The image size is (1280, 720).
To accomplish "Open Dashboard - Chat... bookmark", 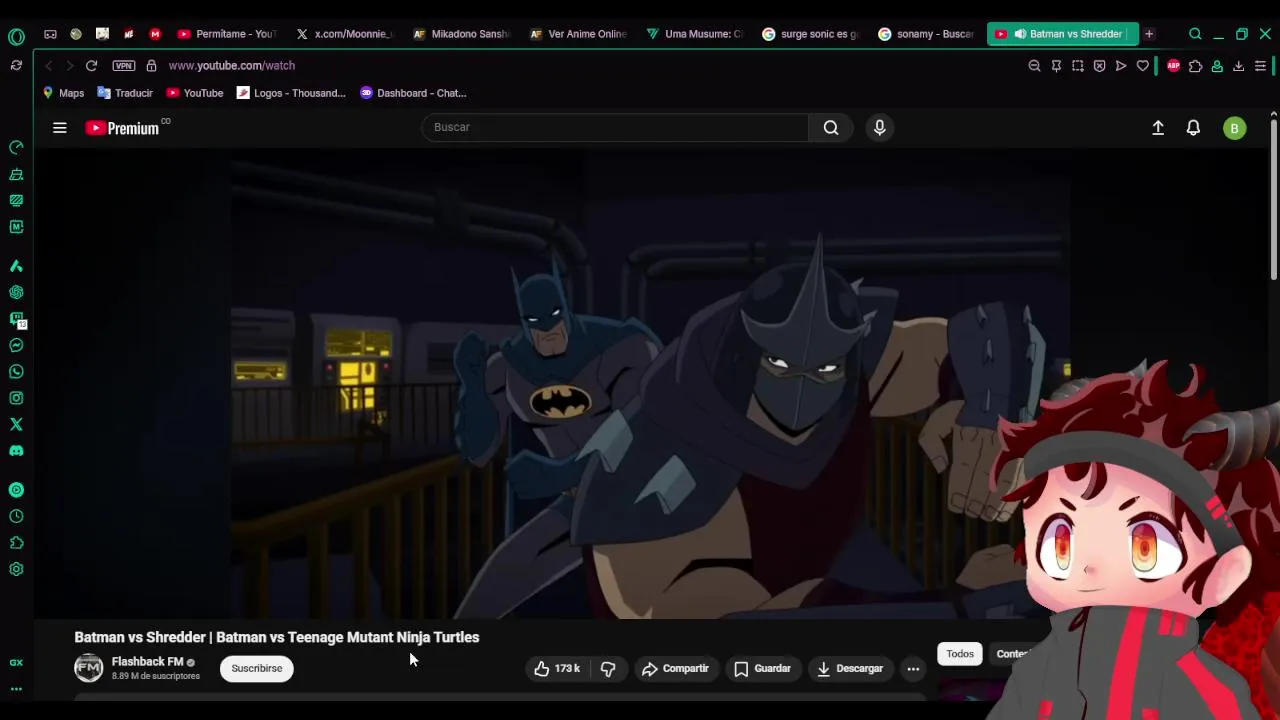I will pyautogui.click(x=413, y=93).
